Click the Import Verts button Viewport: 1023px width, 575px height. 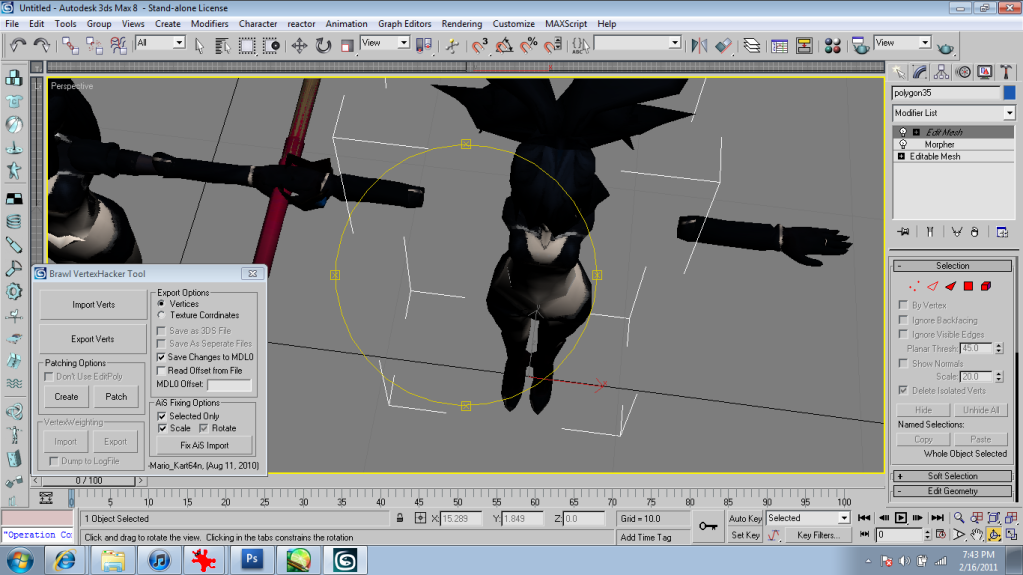[x=93, y=305]
